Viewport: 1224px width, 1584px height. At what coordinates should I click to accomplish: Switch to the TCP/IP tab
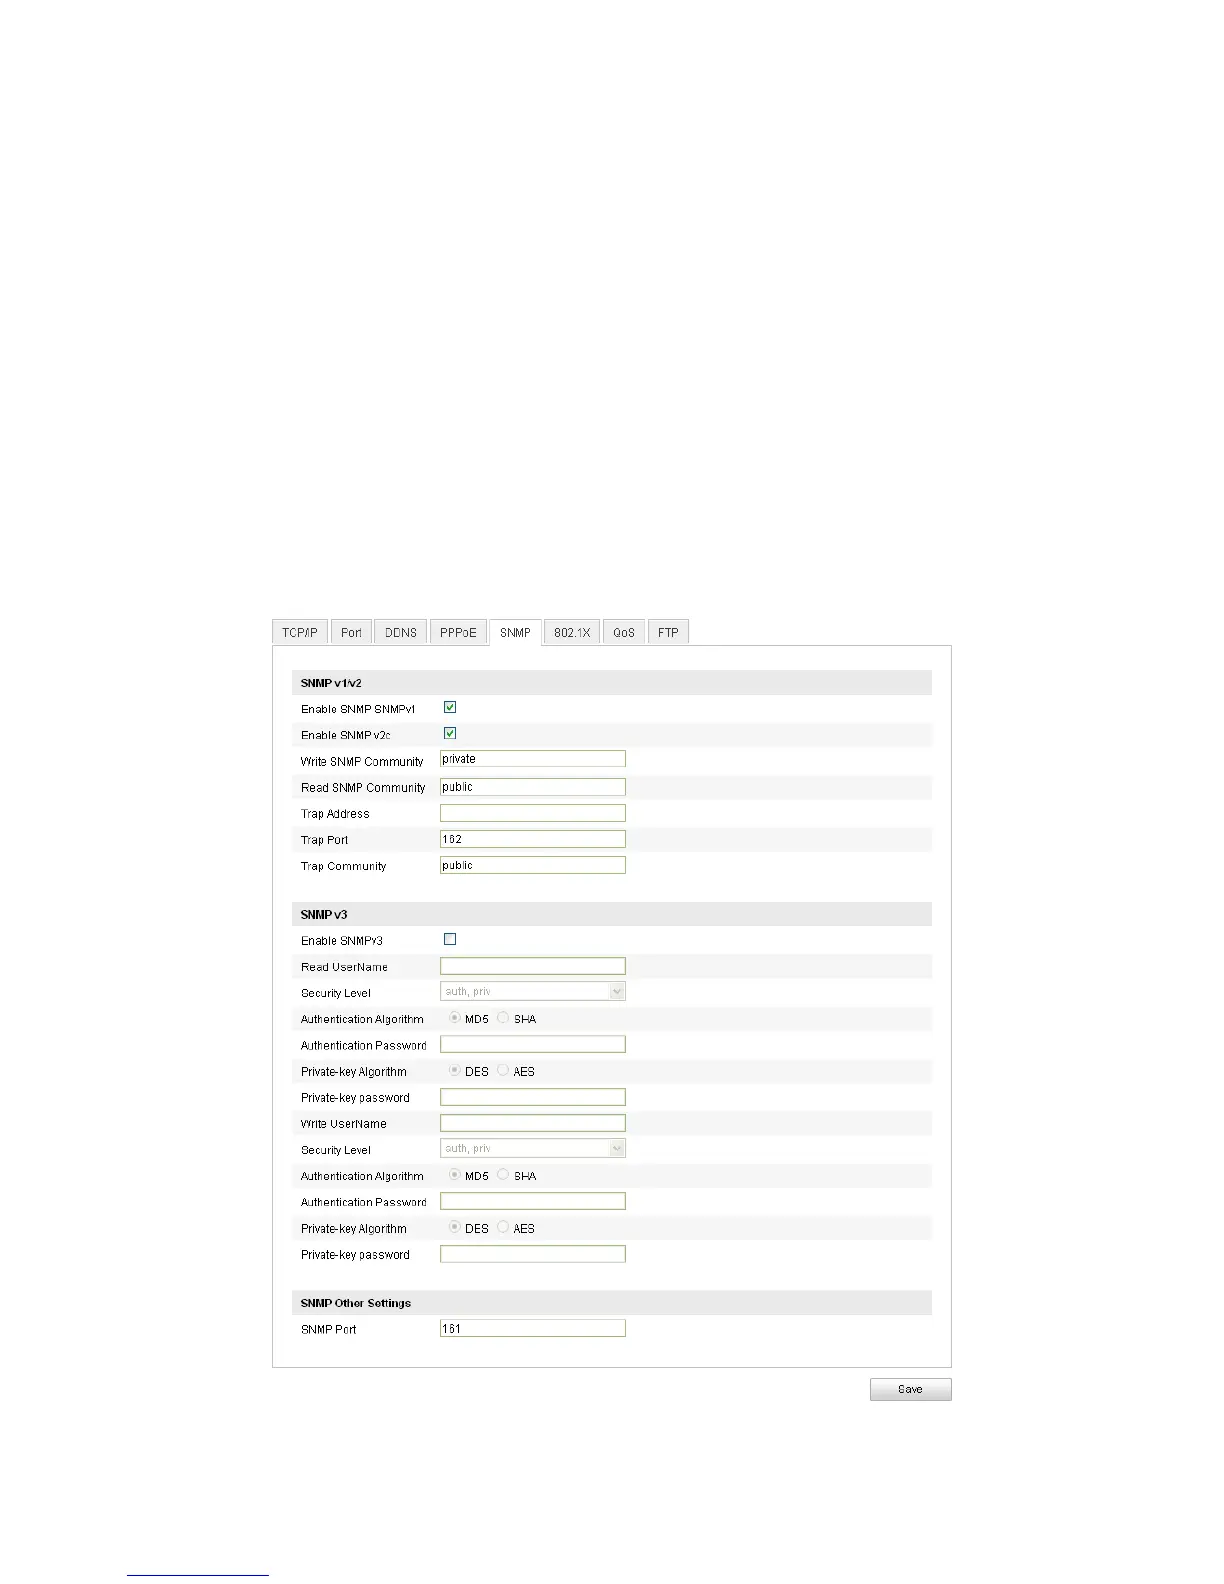(300, 633)
